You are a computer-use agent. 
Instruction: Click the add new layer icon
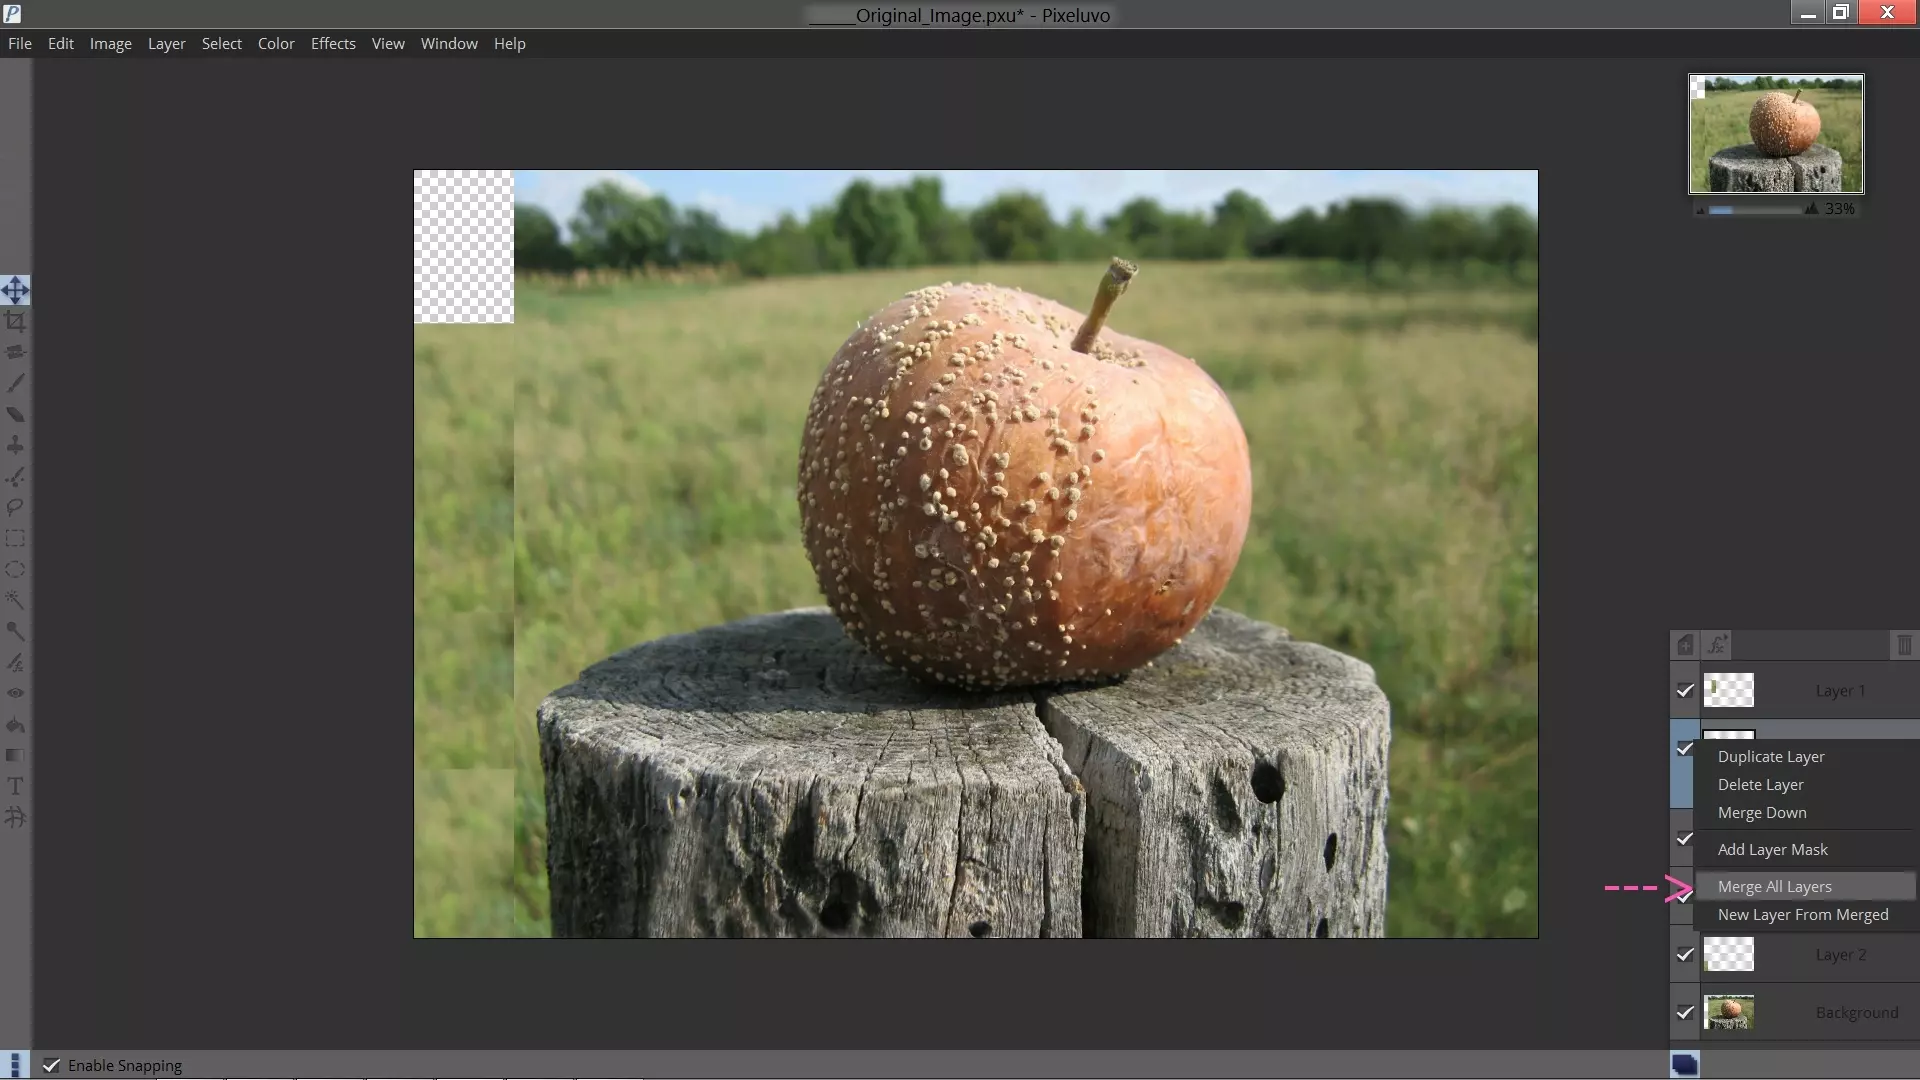[1685, 645]
